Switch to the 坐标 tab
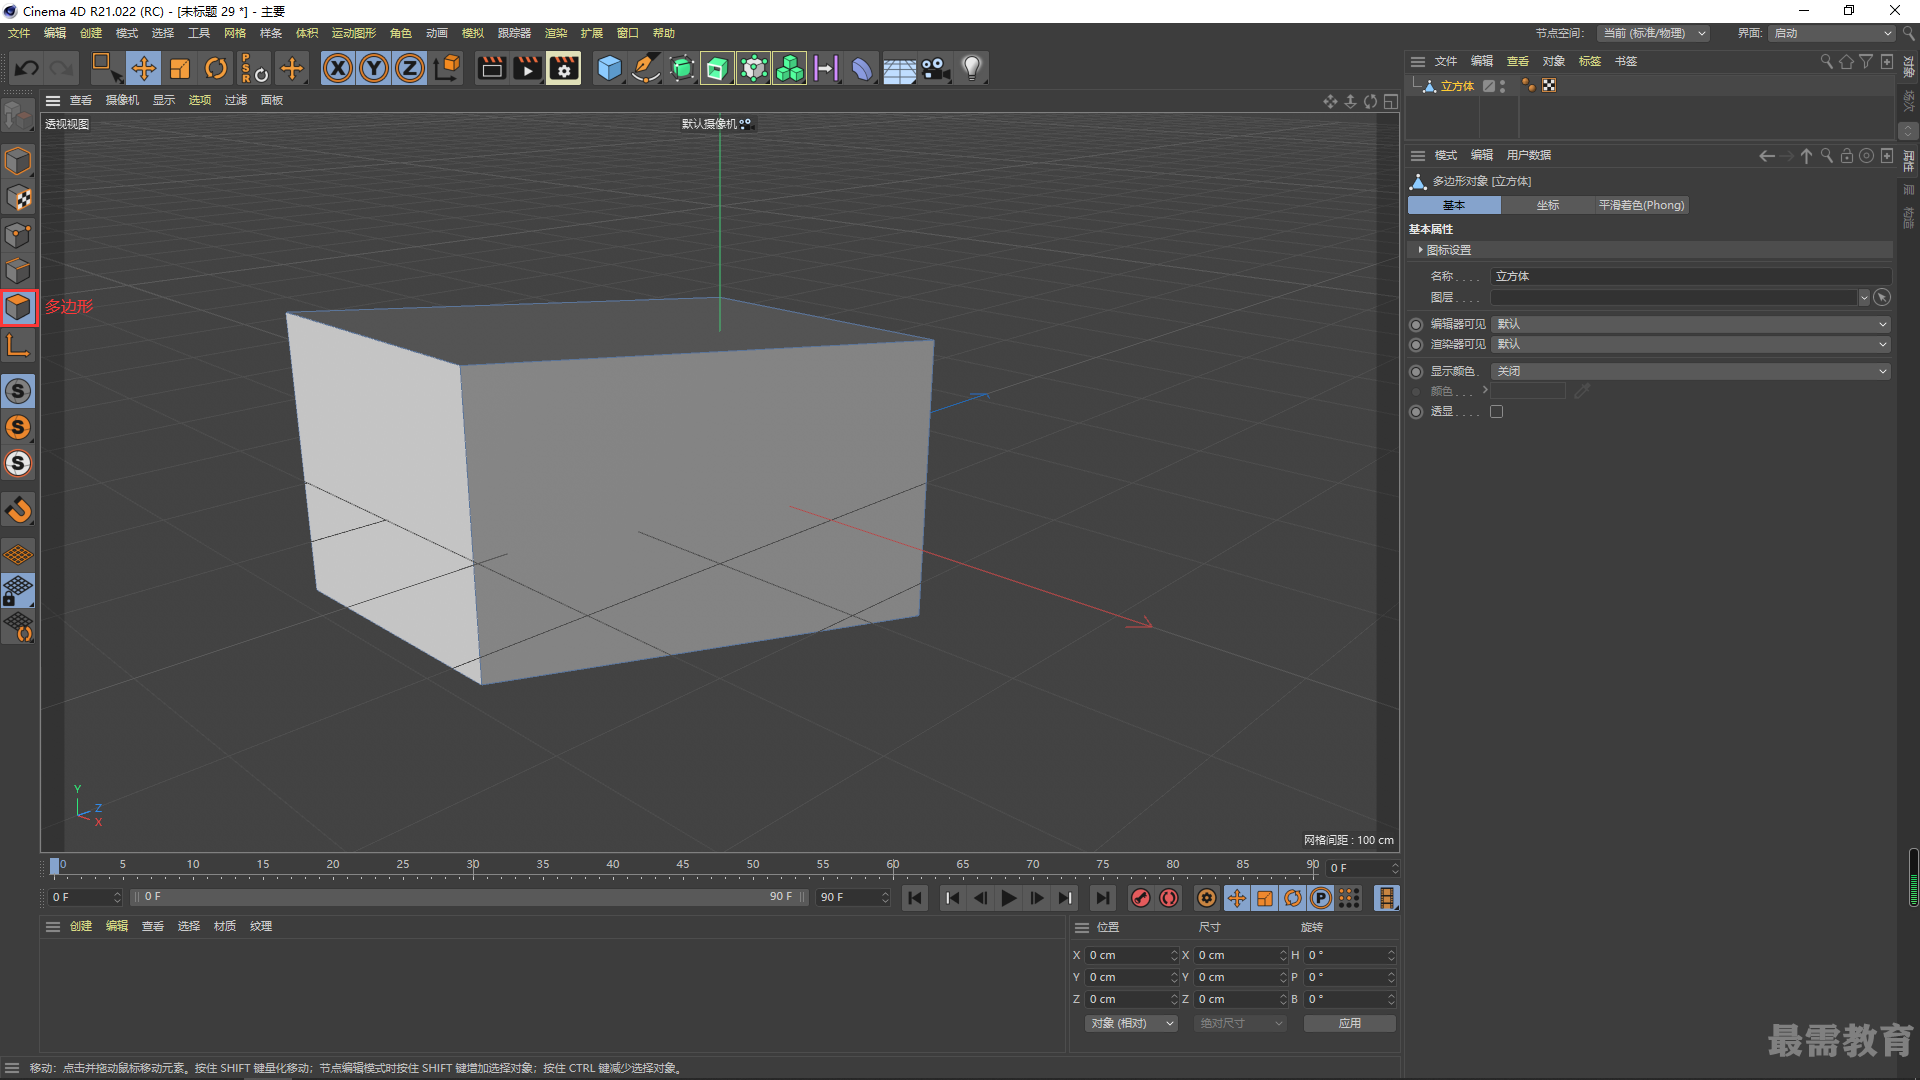The width and height of the screenshot is (1920, 1080). pos(1548,205)
